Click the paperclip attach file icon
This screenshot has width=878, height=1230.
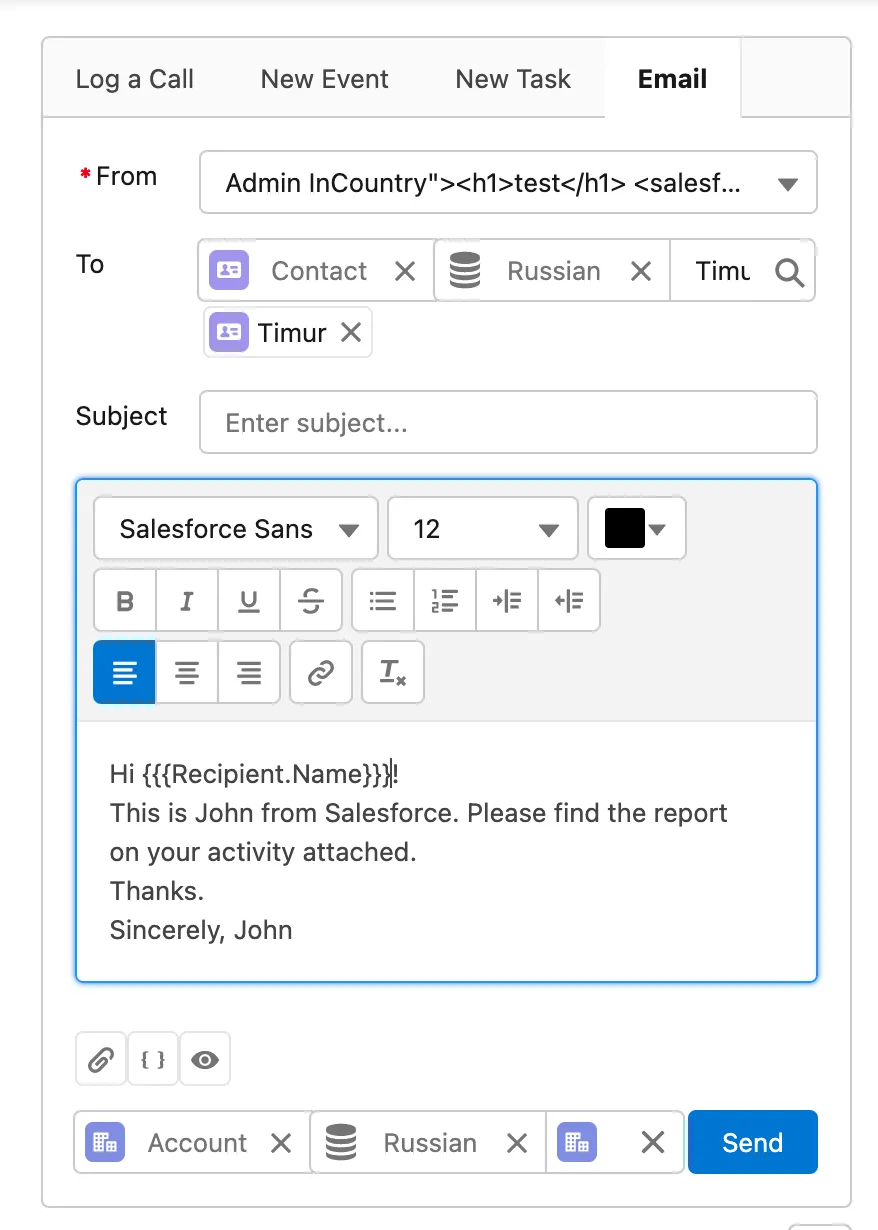point(101,1060)
